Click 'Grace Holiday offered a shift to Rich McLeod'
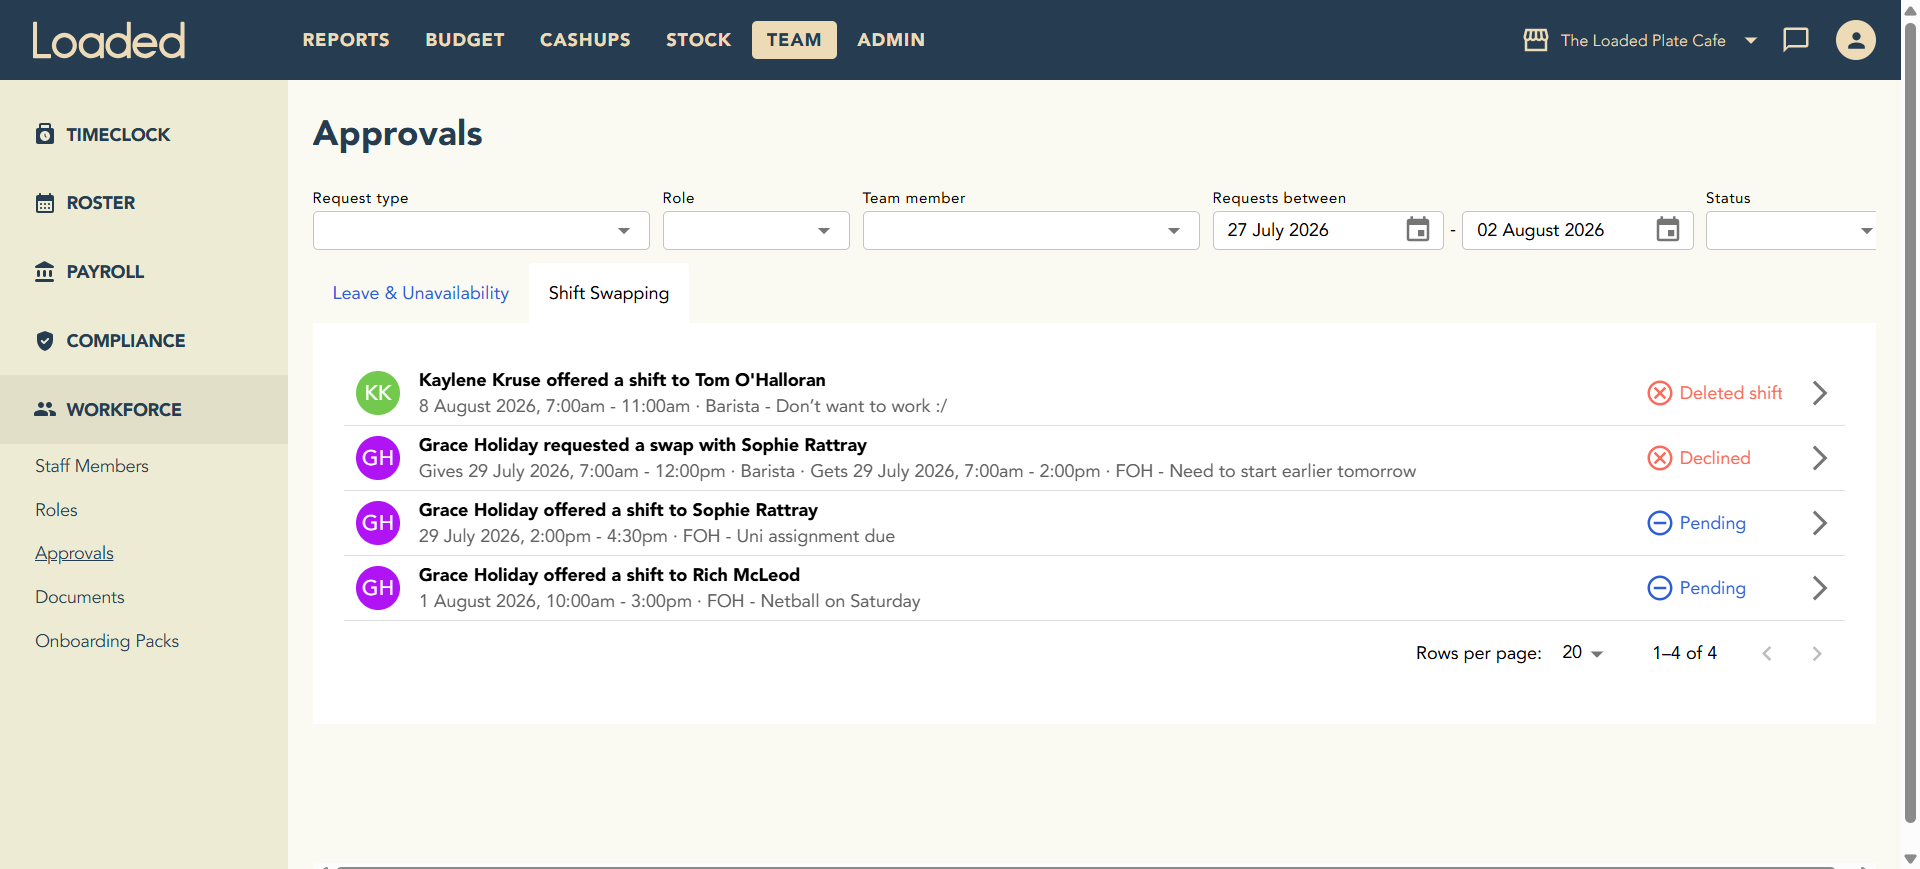 (609, 575)
